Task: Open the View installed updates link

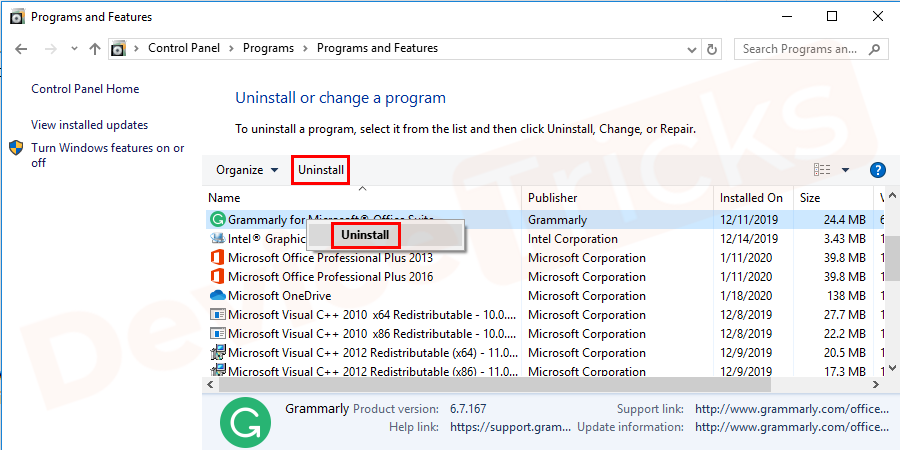Action: (x=89, y=125)
